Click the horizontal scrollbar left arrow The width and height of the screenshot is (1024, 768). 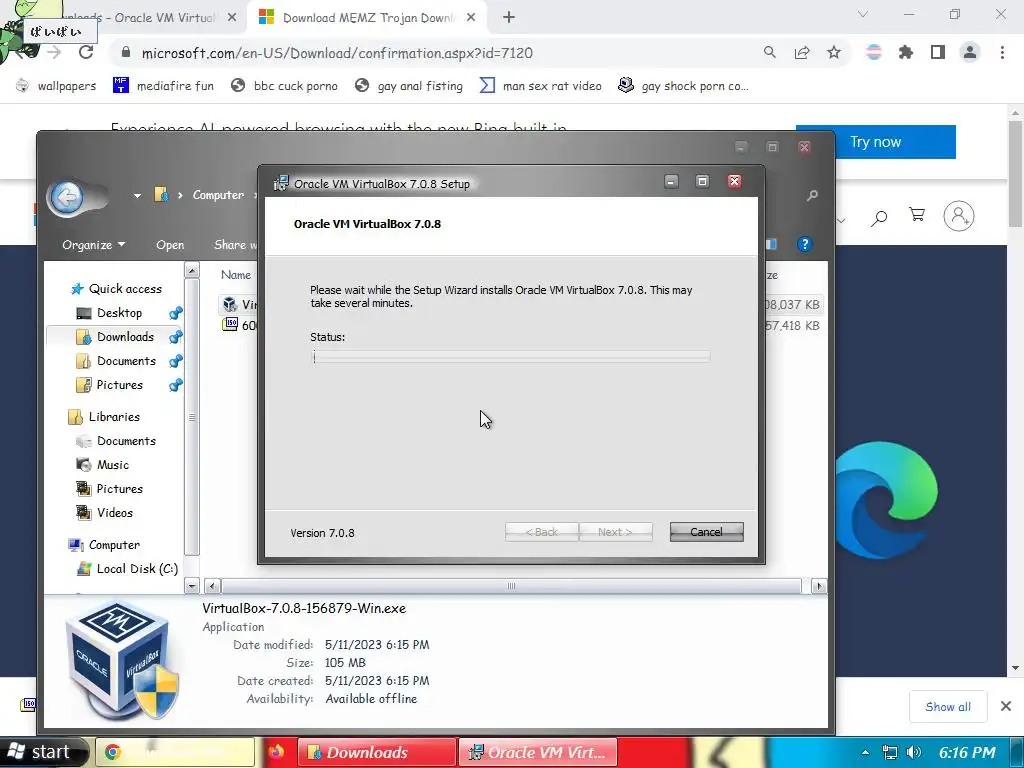tap(213, 586)
